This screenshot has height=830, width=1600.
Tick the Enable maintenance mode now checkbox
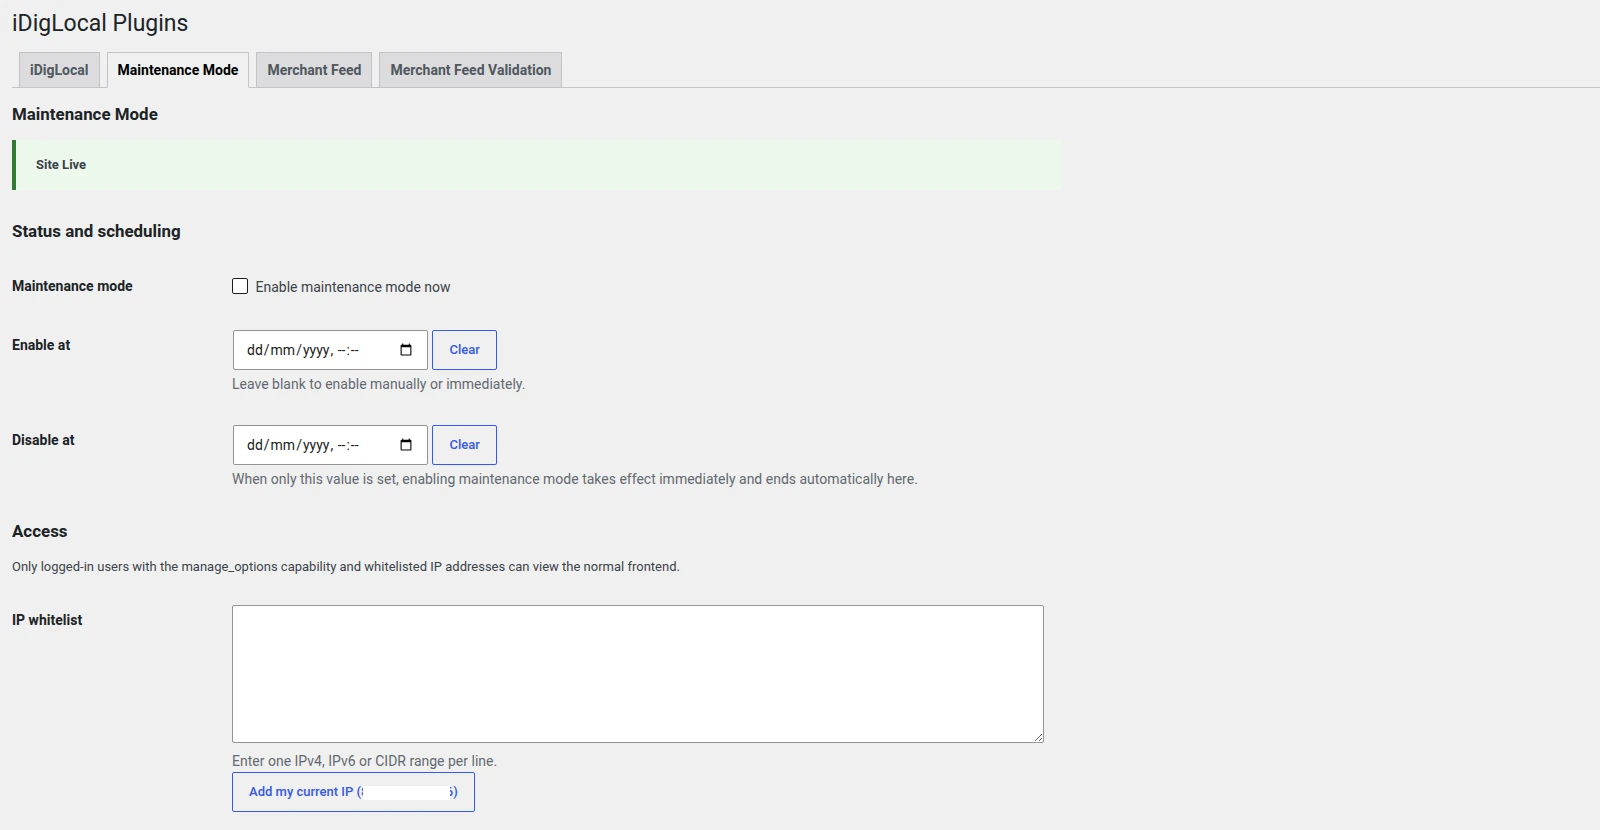pyautogui.click(x=240, y=286)
